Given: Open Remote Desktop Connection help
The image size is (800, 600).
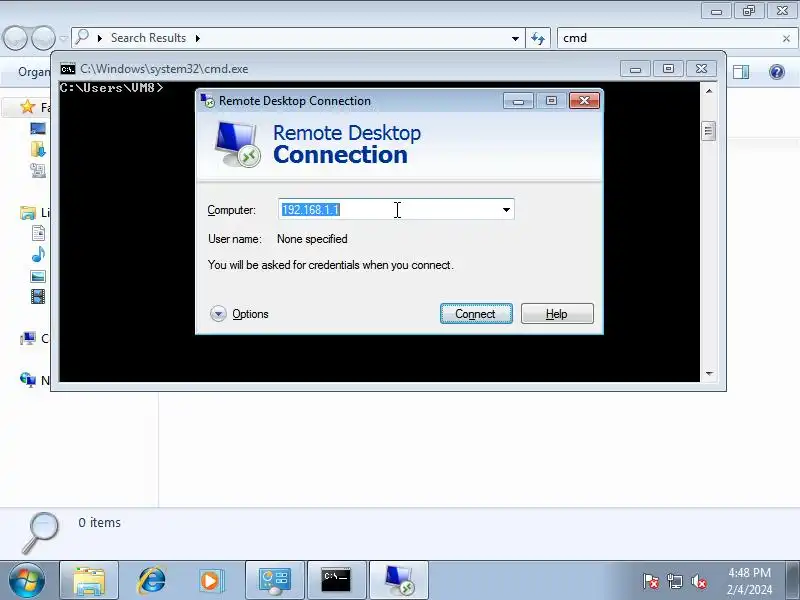Looking at the screenshot, I should pos(557,314).
